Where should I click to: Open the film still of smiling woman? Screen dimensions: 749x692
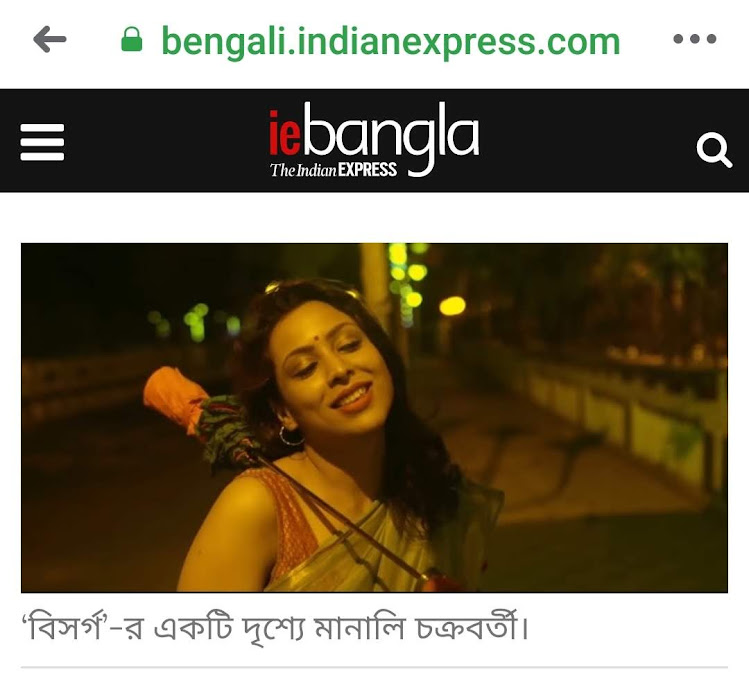pos(374,418)
